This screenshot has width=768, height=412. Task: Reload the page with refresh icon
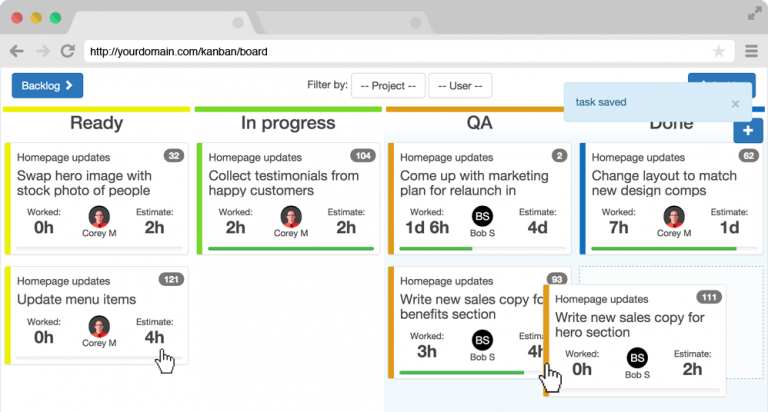[x=67, y=51]
